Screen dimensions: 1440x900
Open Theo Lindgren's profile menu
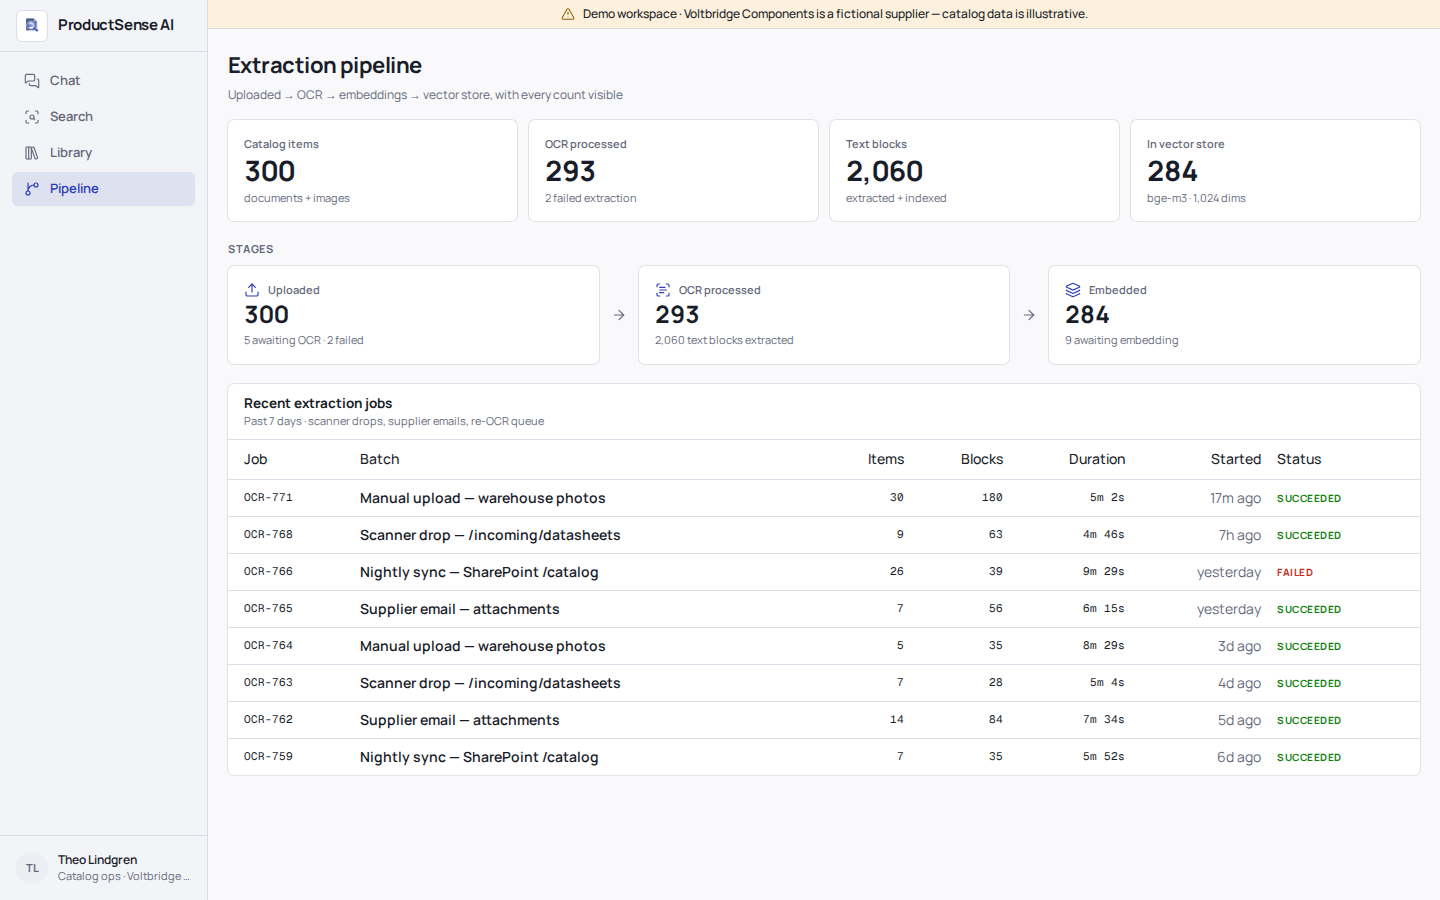click(103, 868)
